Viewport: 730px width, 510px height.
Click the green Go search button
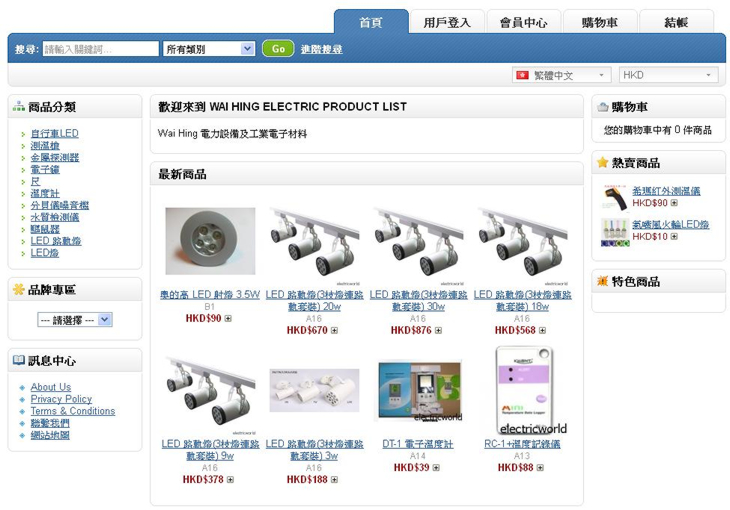[278, 48]
